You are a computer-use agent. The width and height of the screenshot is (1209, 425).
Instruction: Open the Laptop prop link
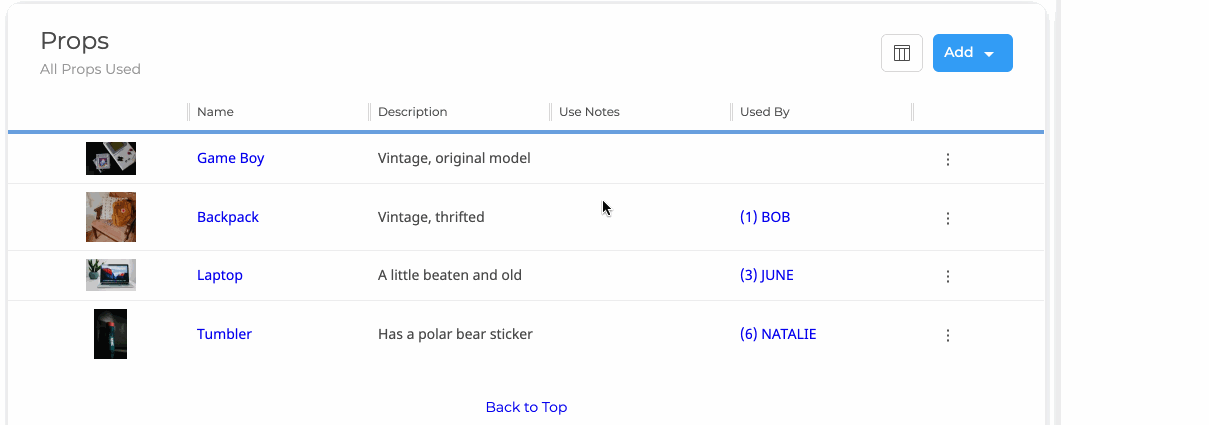[220, 275]
